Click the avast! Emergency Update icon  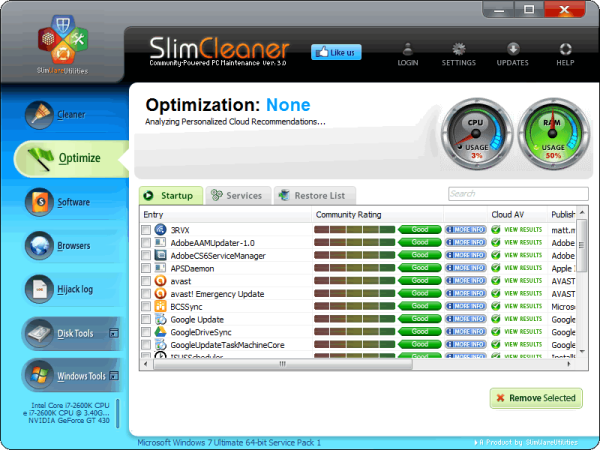pyautogui.click(x=160, y=293)
